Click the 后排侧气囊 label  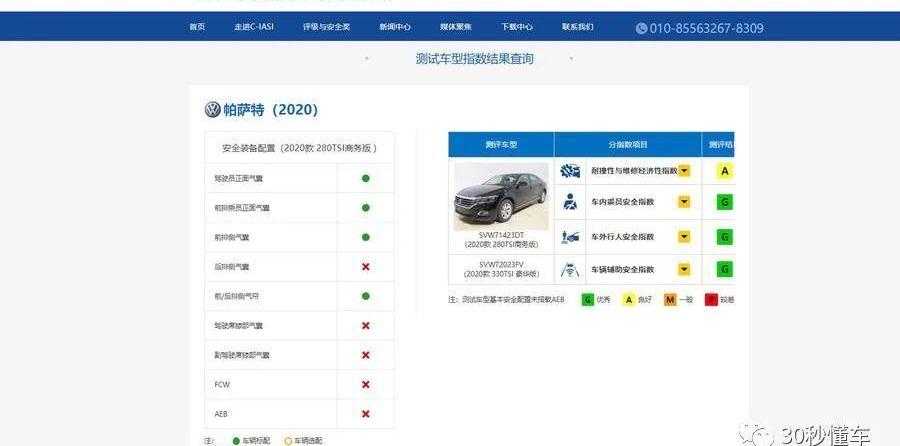coord(231,267)
